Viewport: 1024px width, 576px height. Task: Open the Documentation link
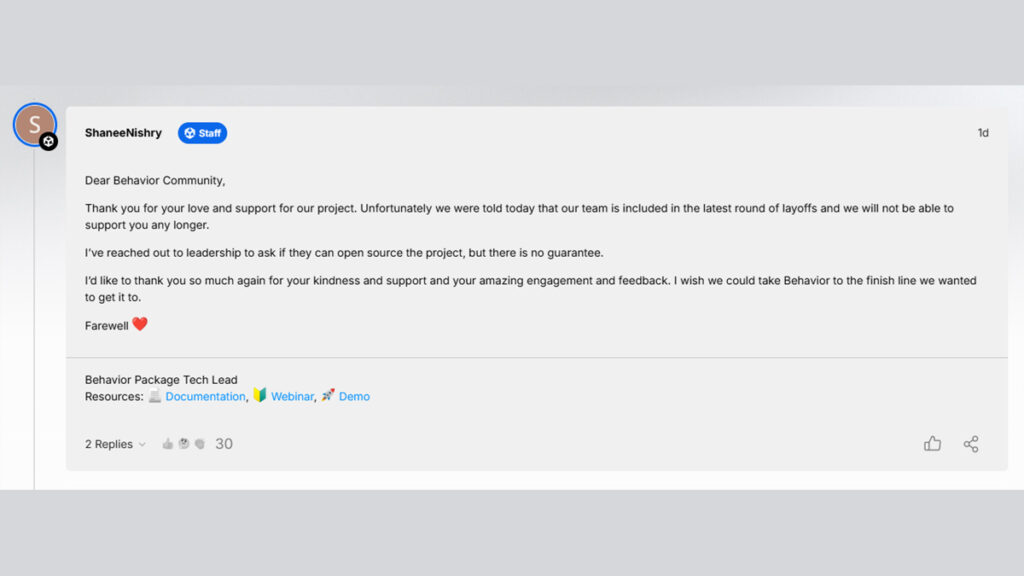click(x=205, y=397)
